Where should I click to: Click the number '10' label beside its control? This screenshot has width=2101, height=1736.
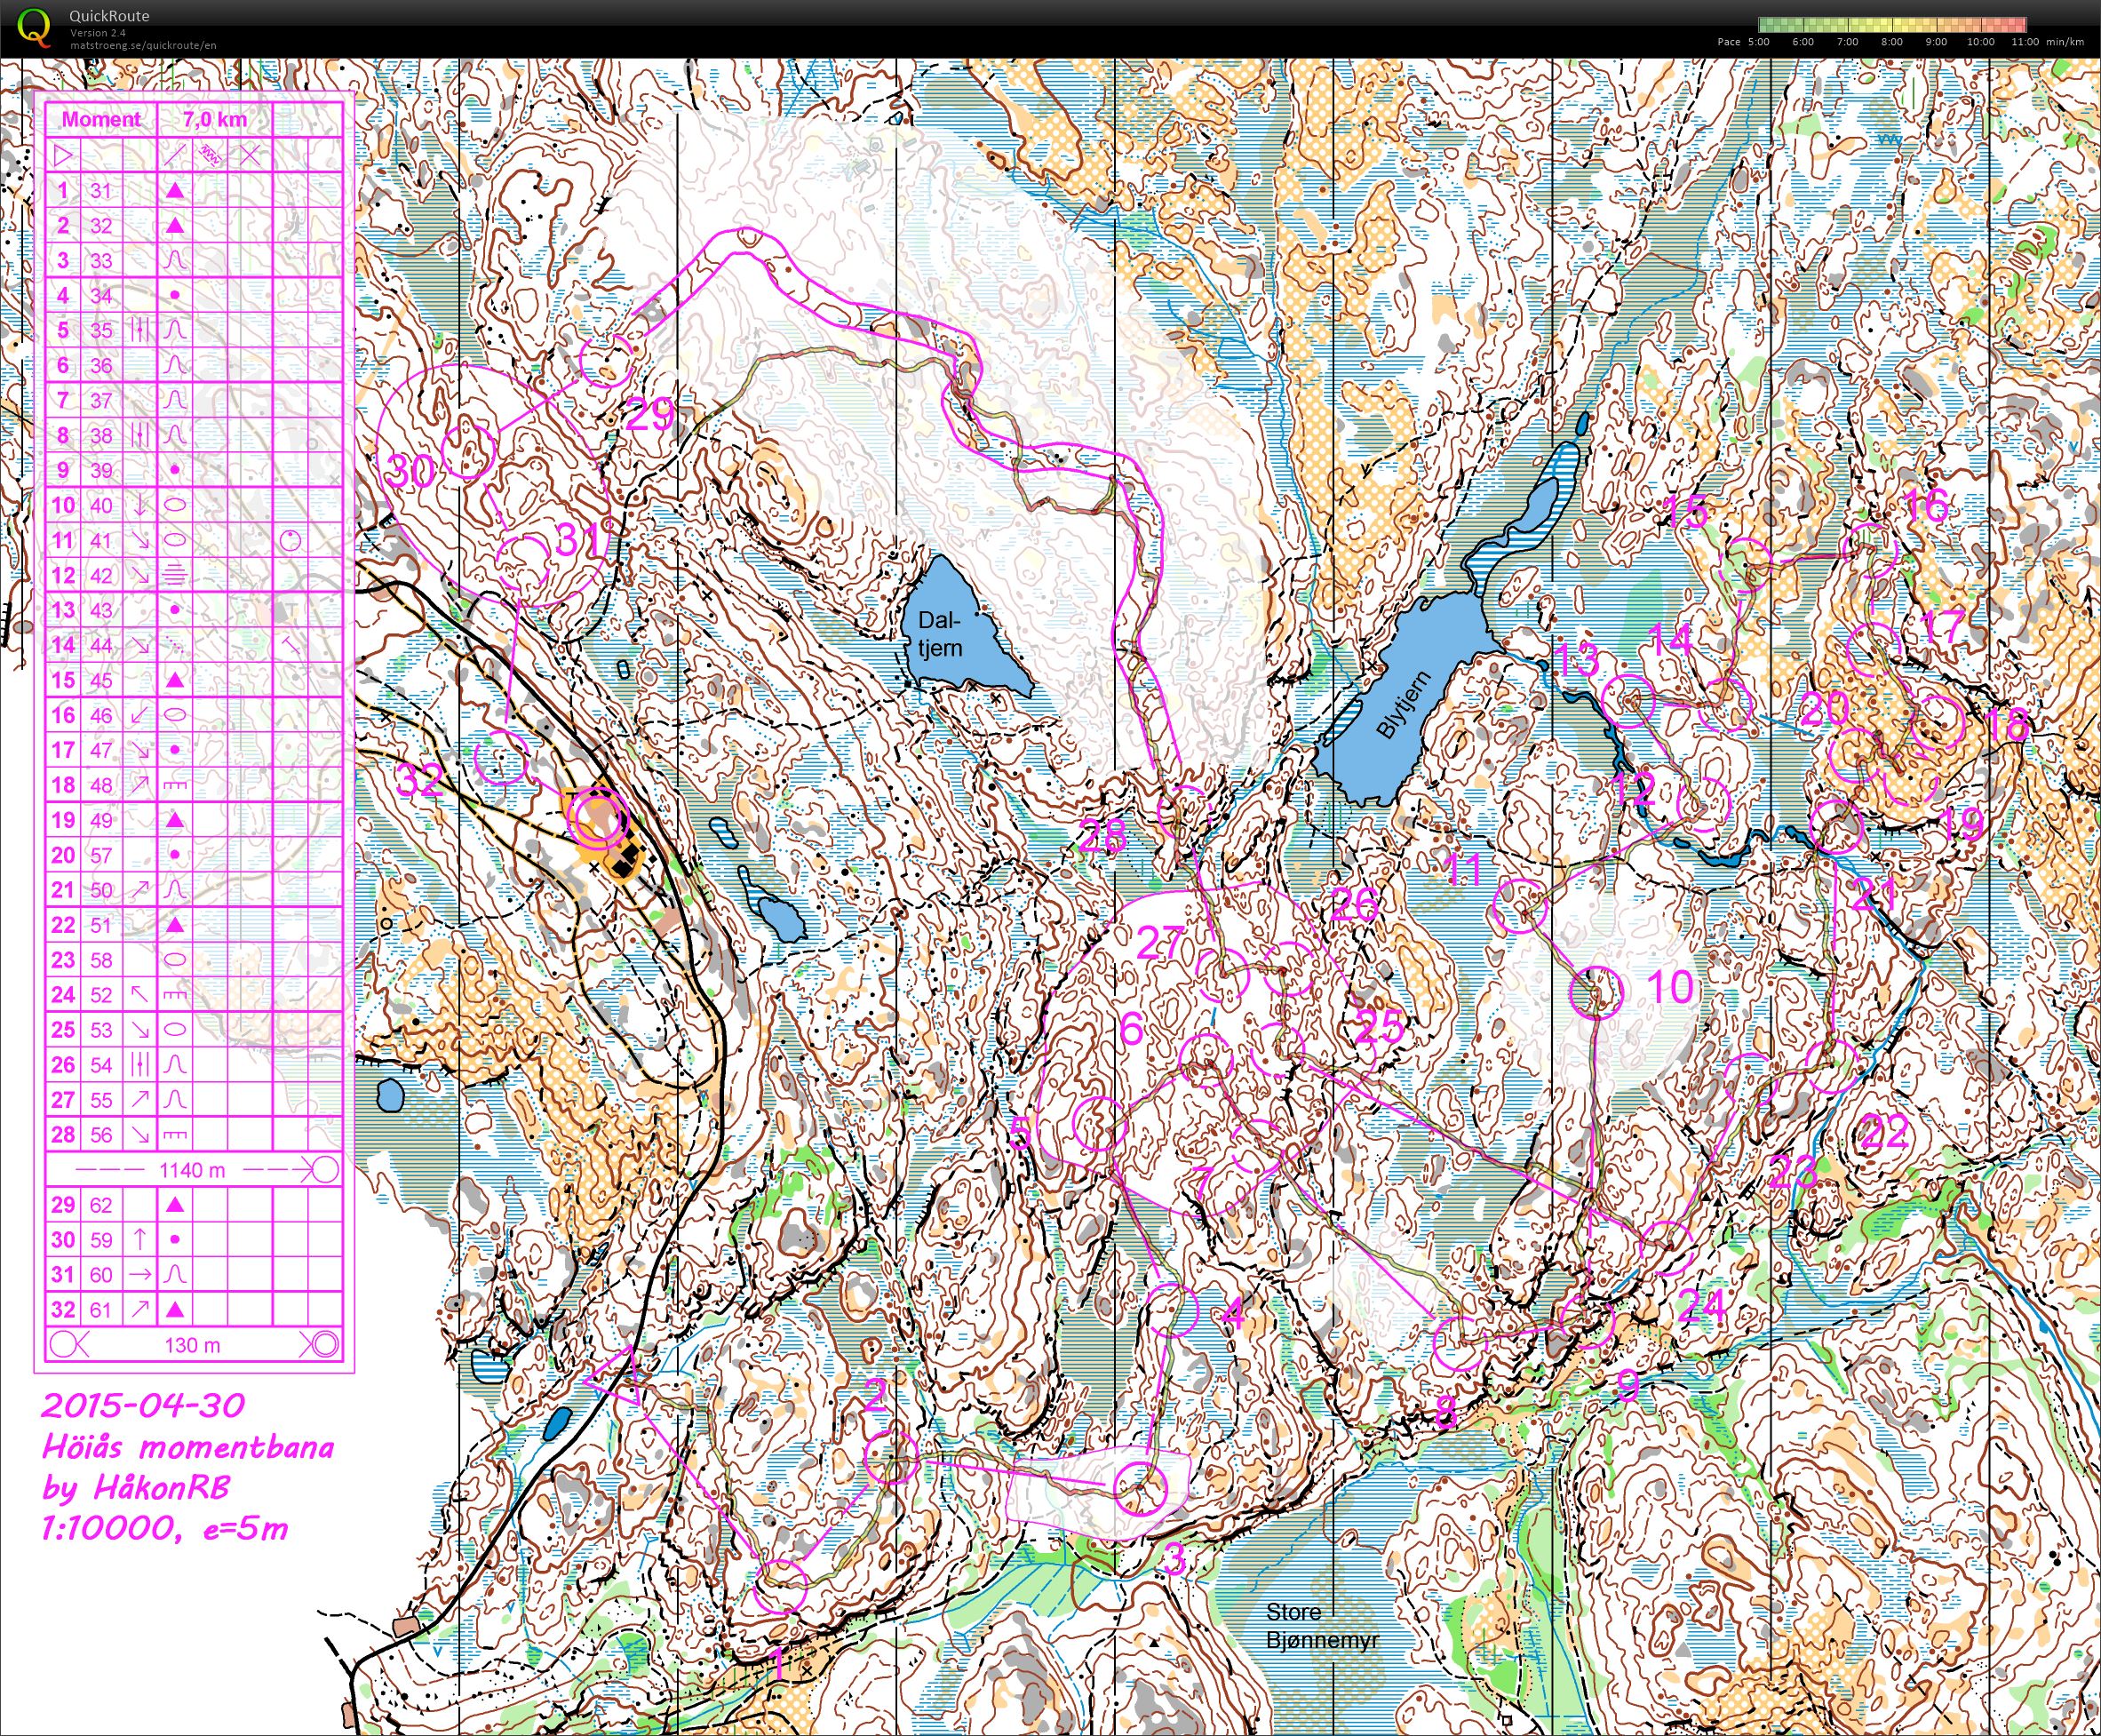coord(1669,988)
